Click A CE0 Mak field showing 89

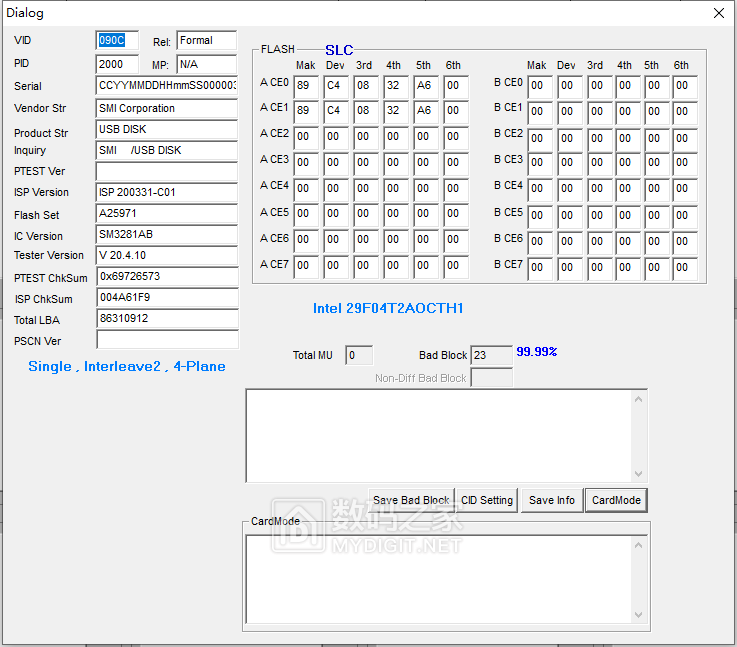[x=306, y=87]
